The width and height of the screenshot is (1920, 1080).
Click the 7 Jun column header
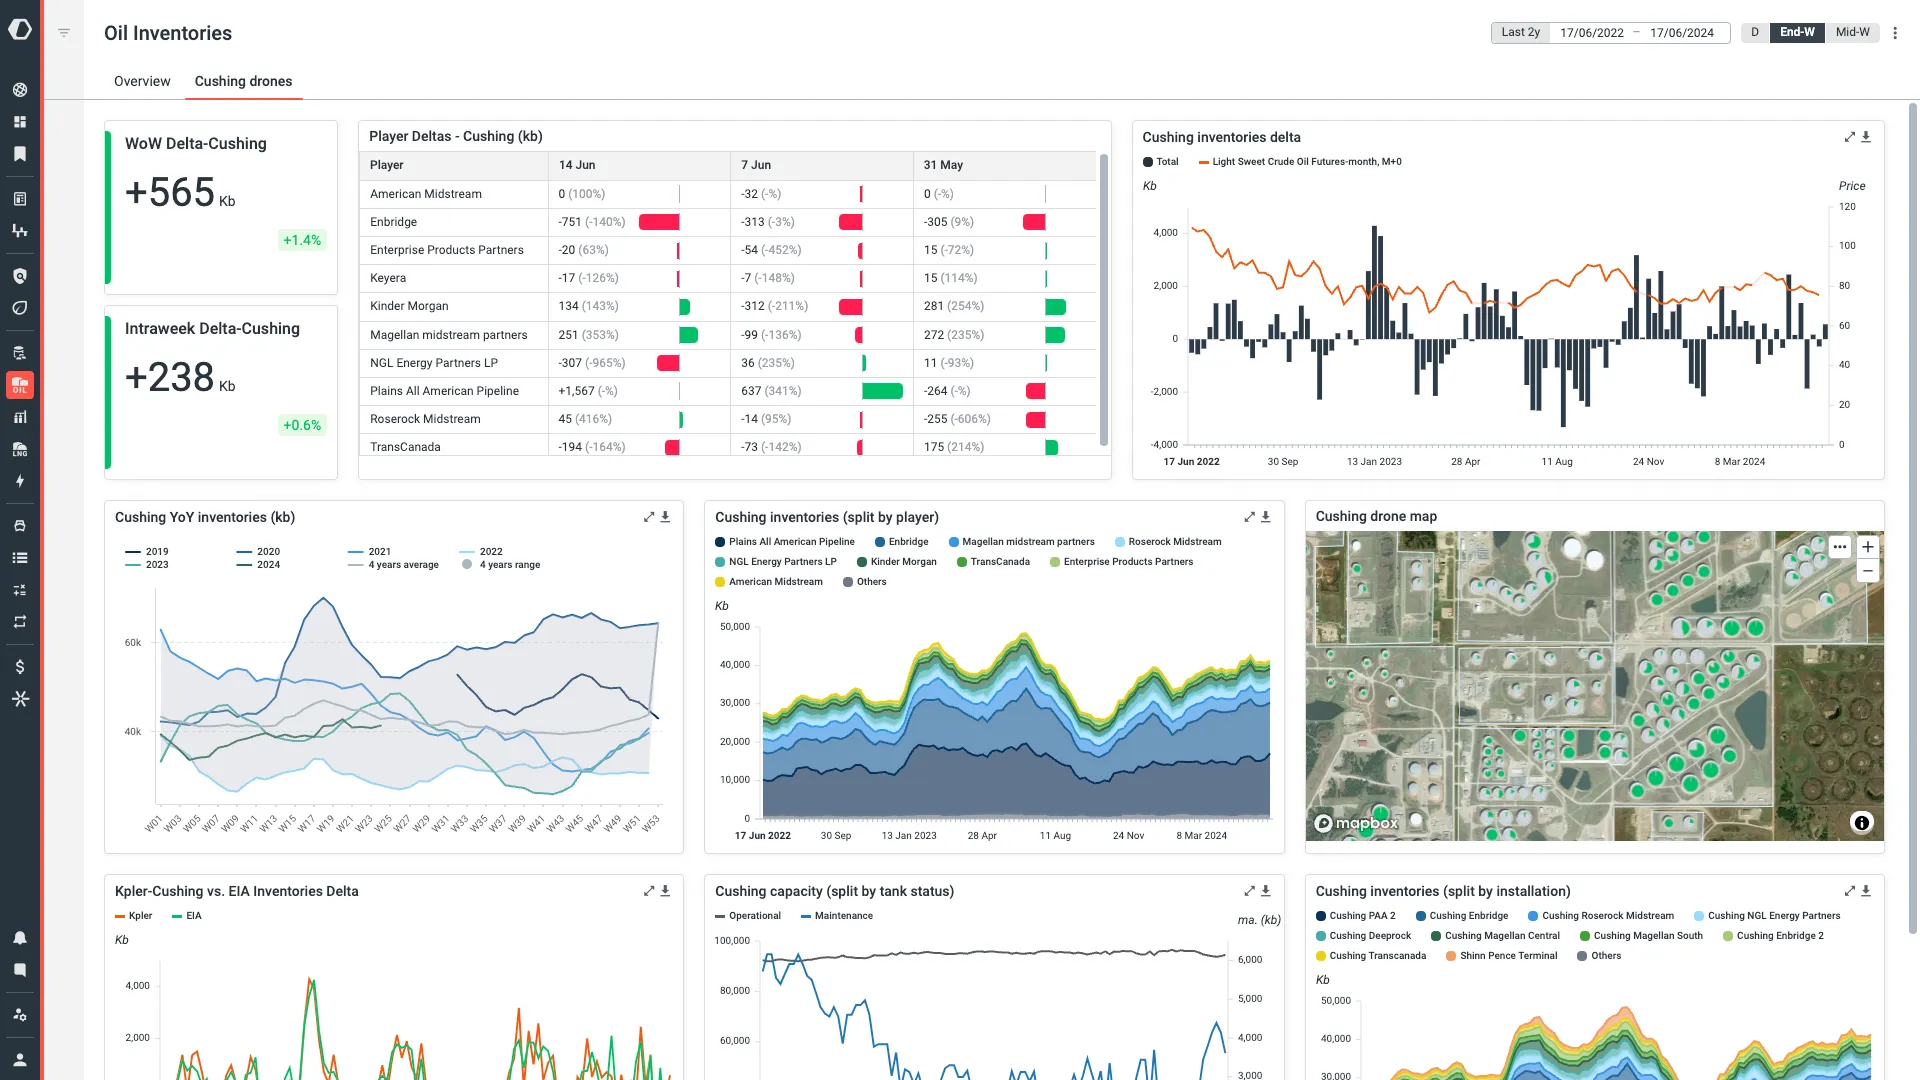click(822, 165)
